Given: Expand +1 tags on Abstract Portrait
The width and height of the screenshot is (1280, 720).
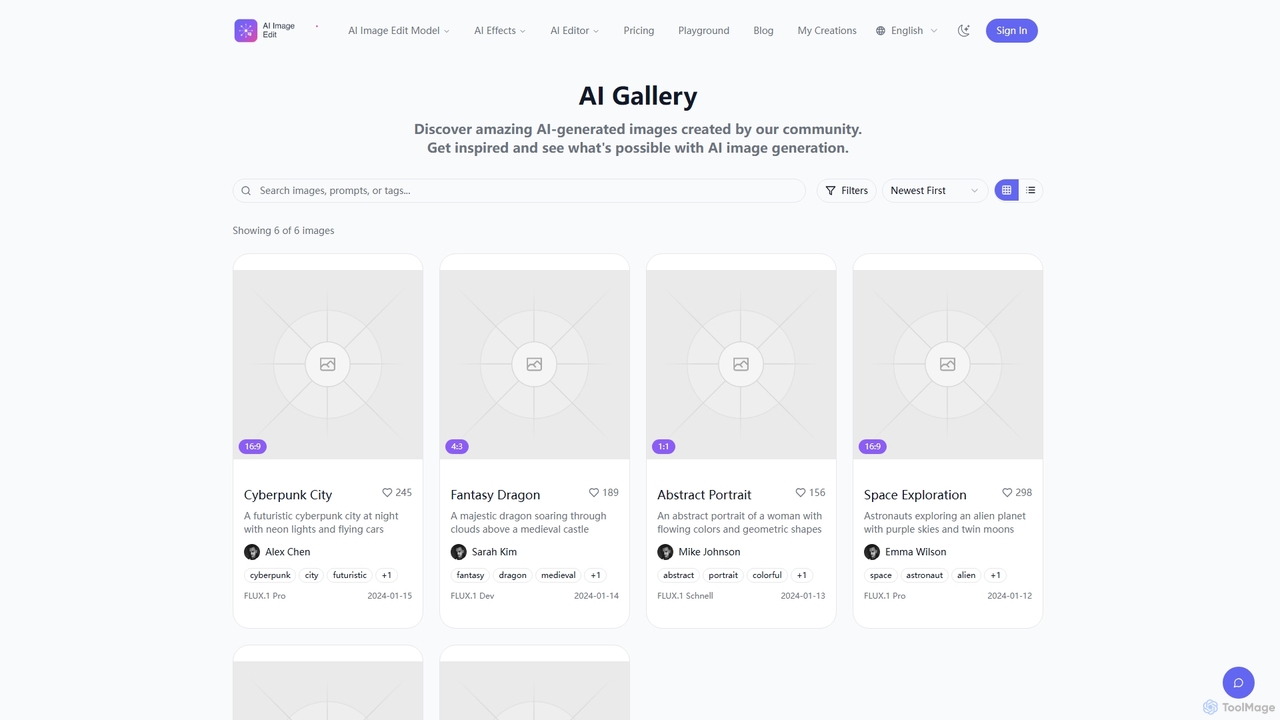Looking at the screenshot, I should (x=802, y=575).
